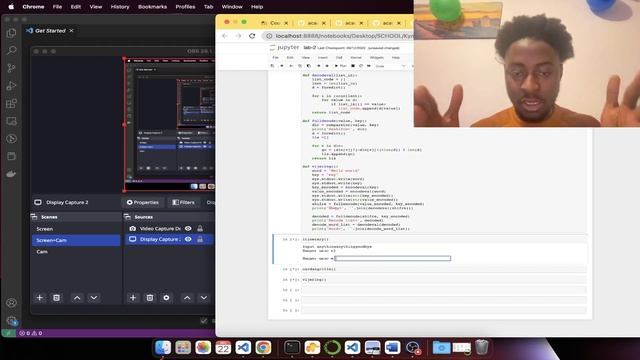The image size is (640, 360).
Task: Open the Docker whale icon in VS Code
Action: [11, 174]
